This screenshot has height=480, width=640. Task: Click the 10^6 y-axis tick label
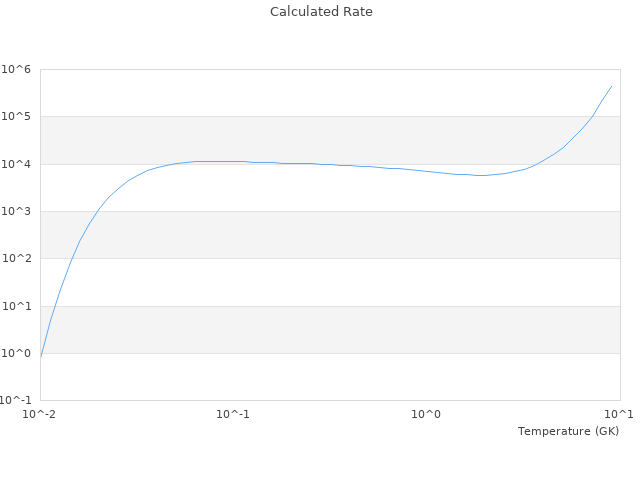click(x=17, y=69)
